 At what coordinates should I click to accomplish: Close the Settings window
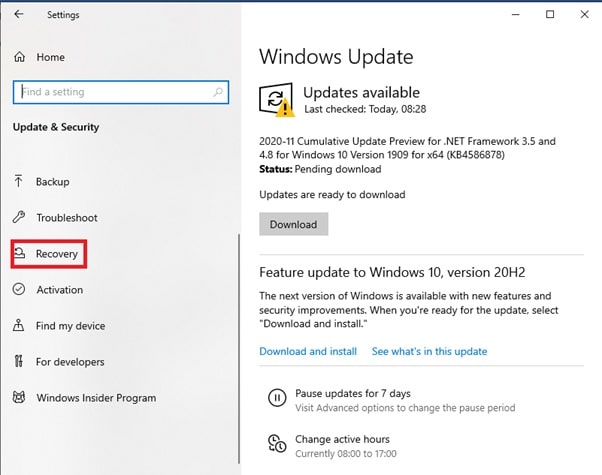coord(584,15)
